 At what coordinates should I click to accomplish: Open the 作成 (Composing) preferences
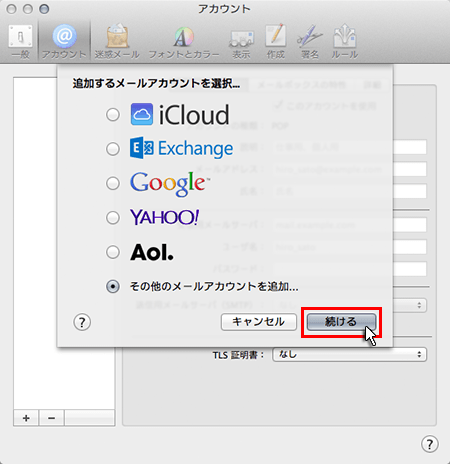(276, 41)
